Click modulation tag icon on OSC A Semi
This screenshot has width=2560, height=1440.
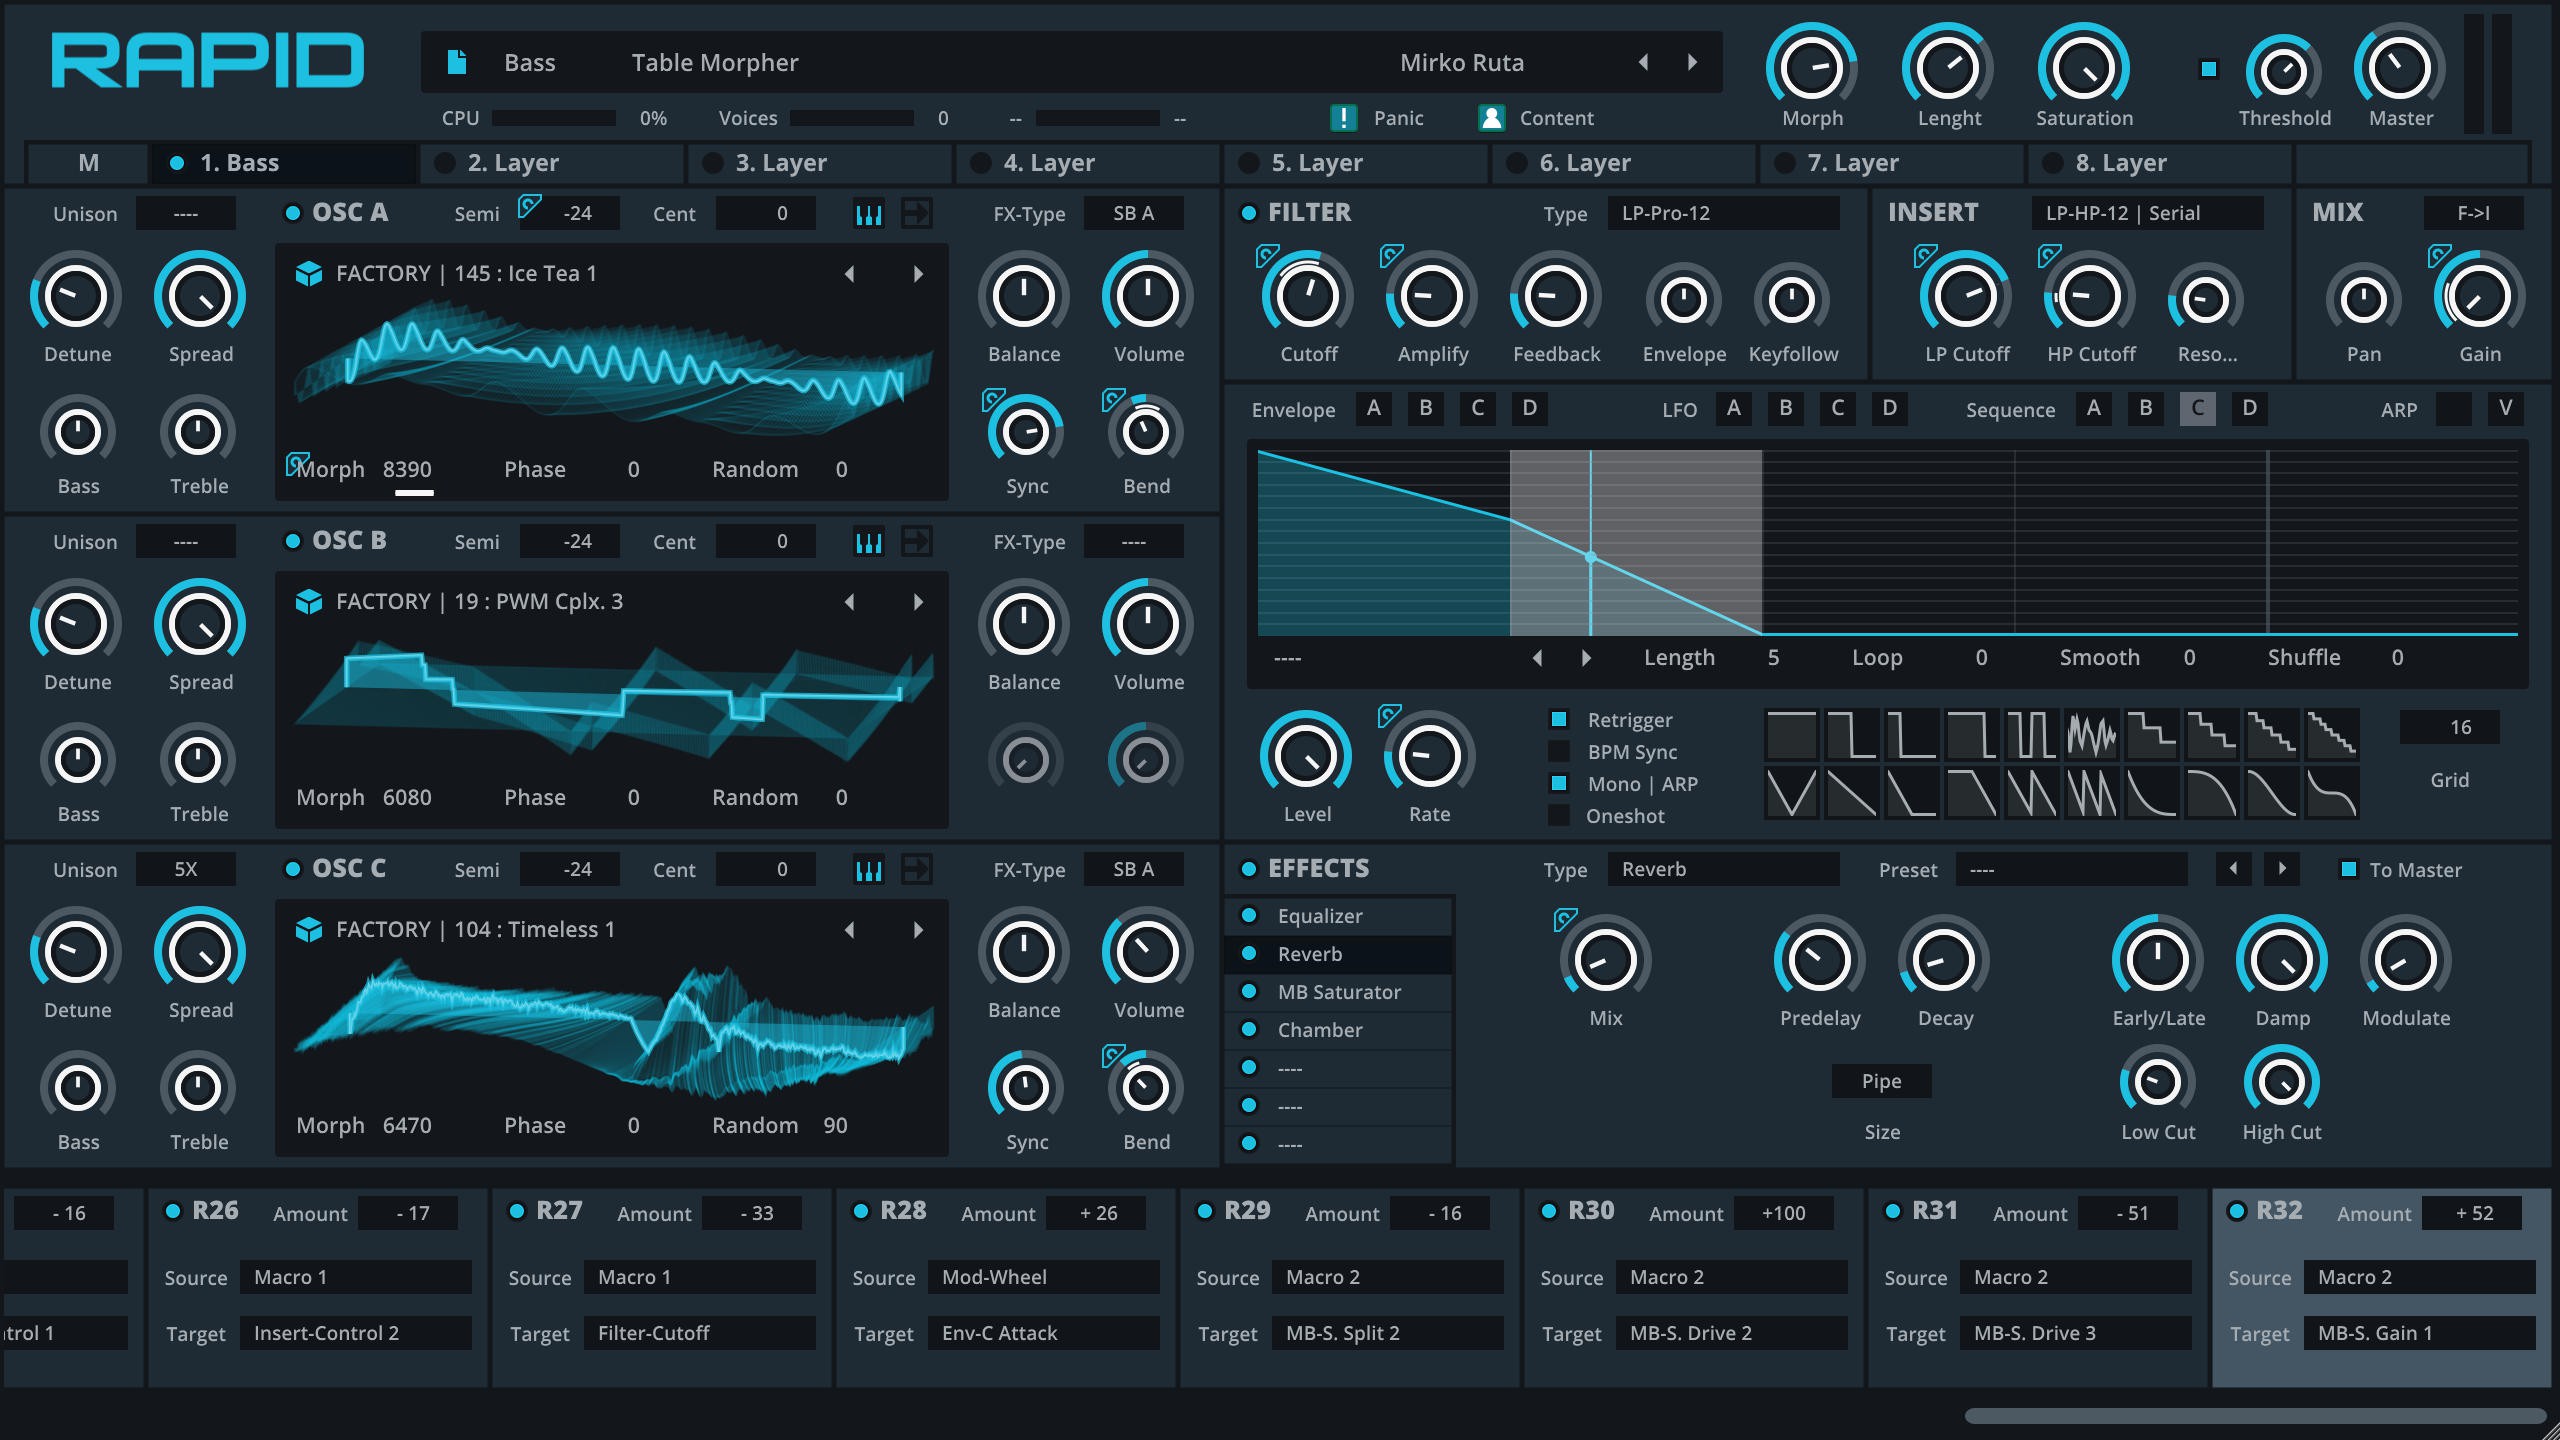coord(529,207)
